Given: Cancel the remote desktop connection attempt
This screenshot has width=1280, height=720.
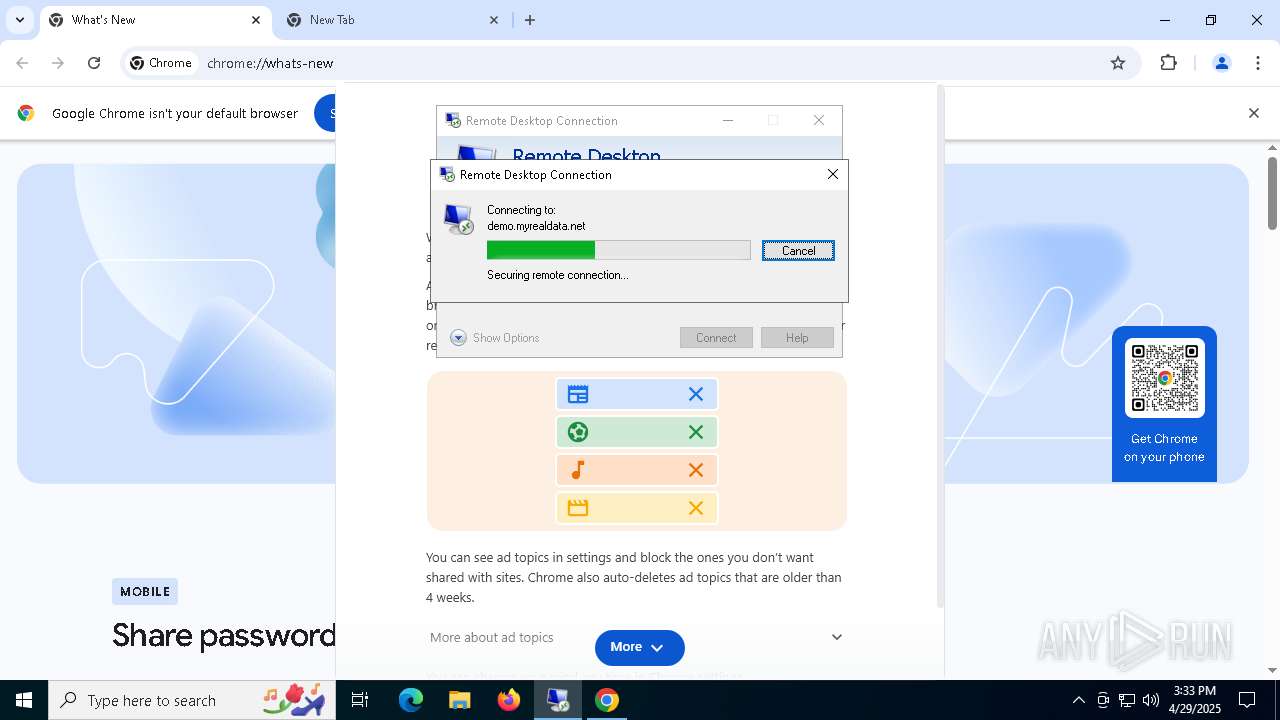Looking at the screenshot, I should (x=798, y=251).
